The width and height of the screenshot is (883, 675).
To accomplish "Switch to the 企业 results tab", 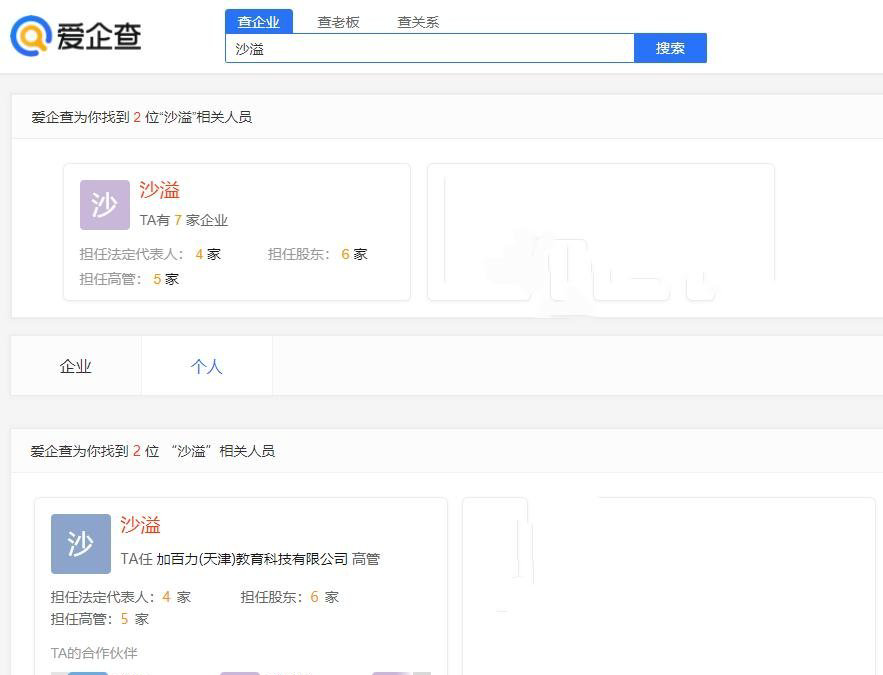I will (x=76, y=366).
